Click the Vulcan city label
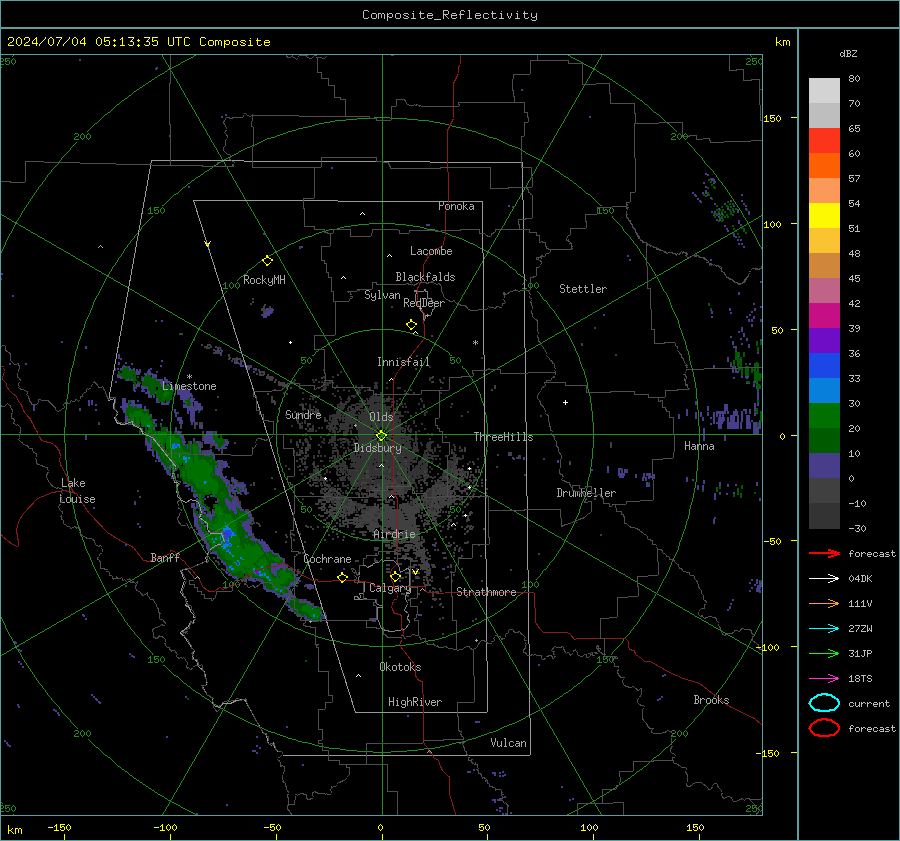900x841 pixels. pos(508,743)
